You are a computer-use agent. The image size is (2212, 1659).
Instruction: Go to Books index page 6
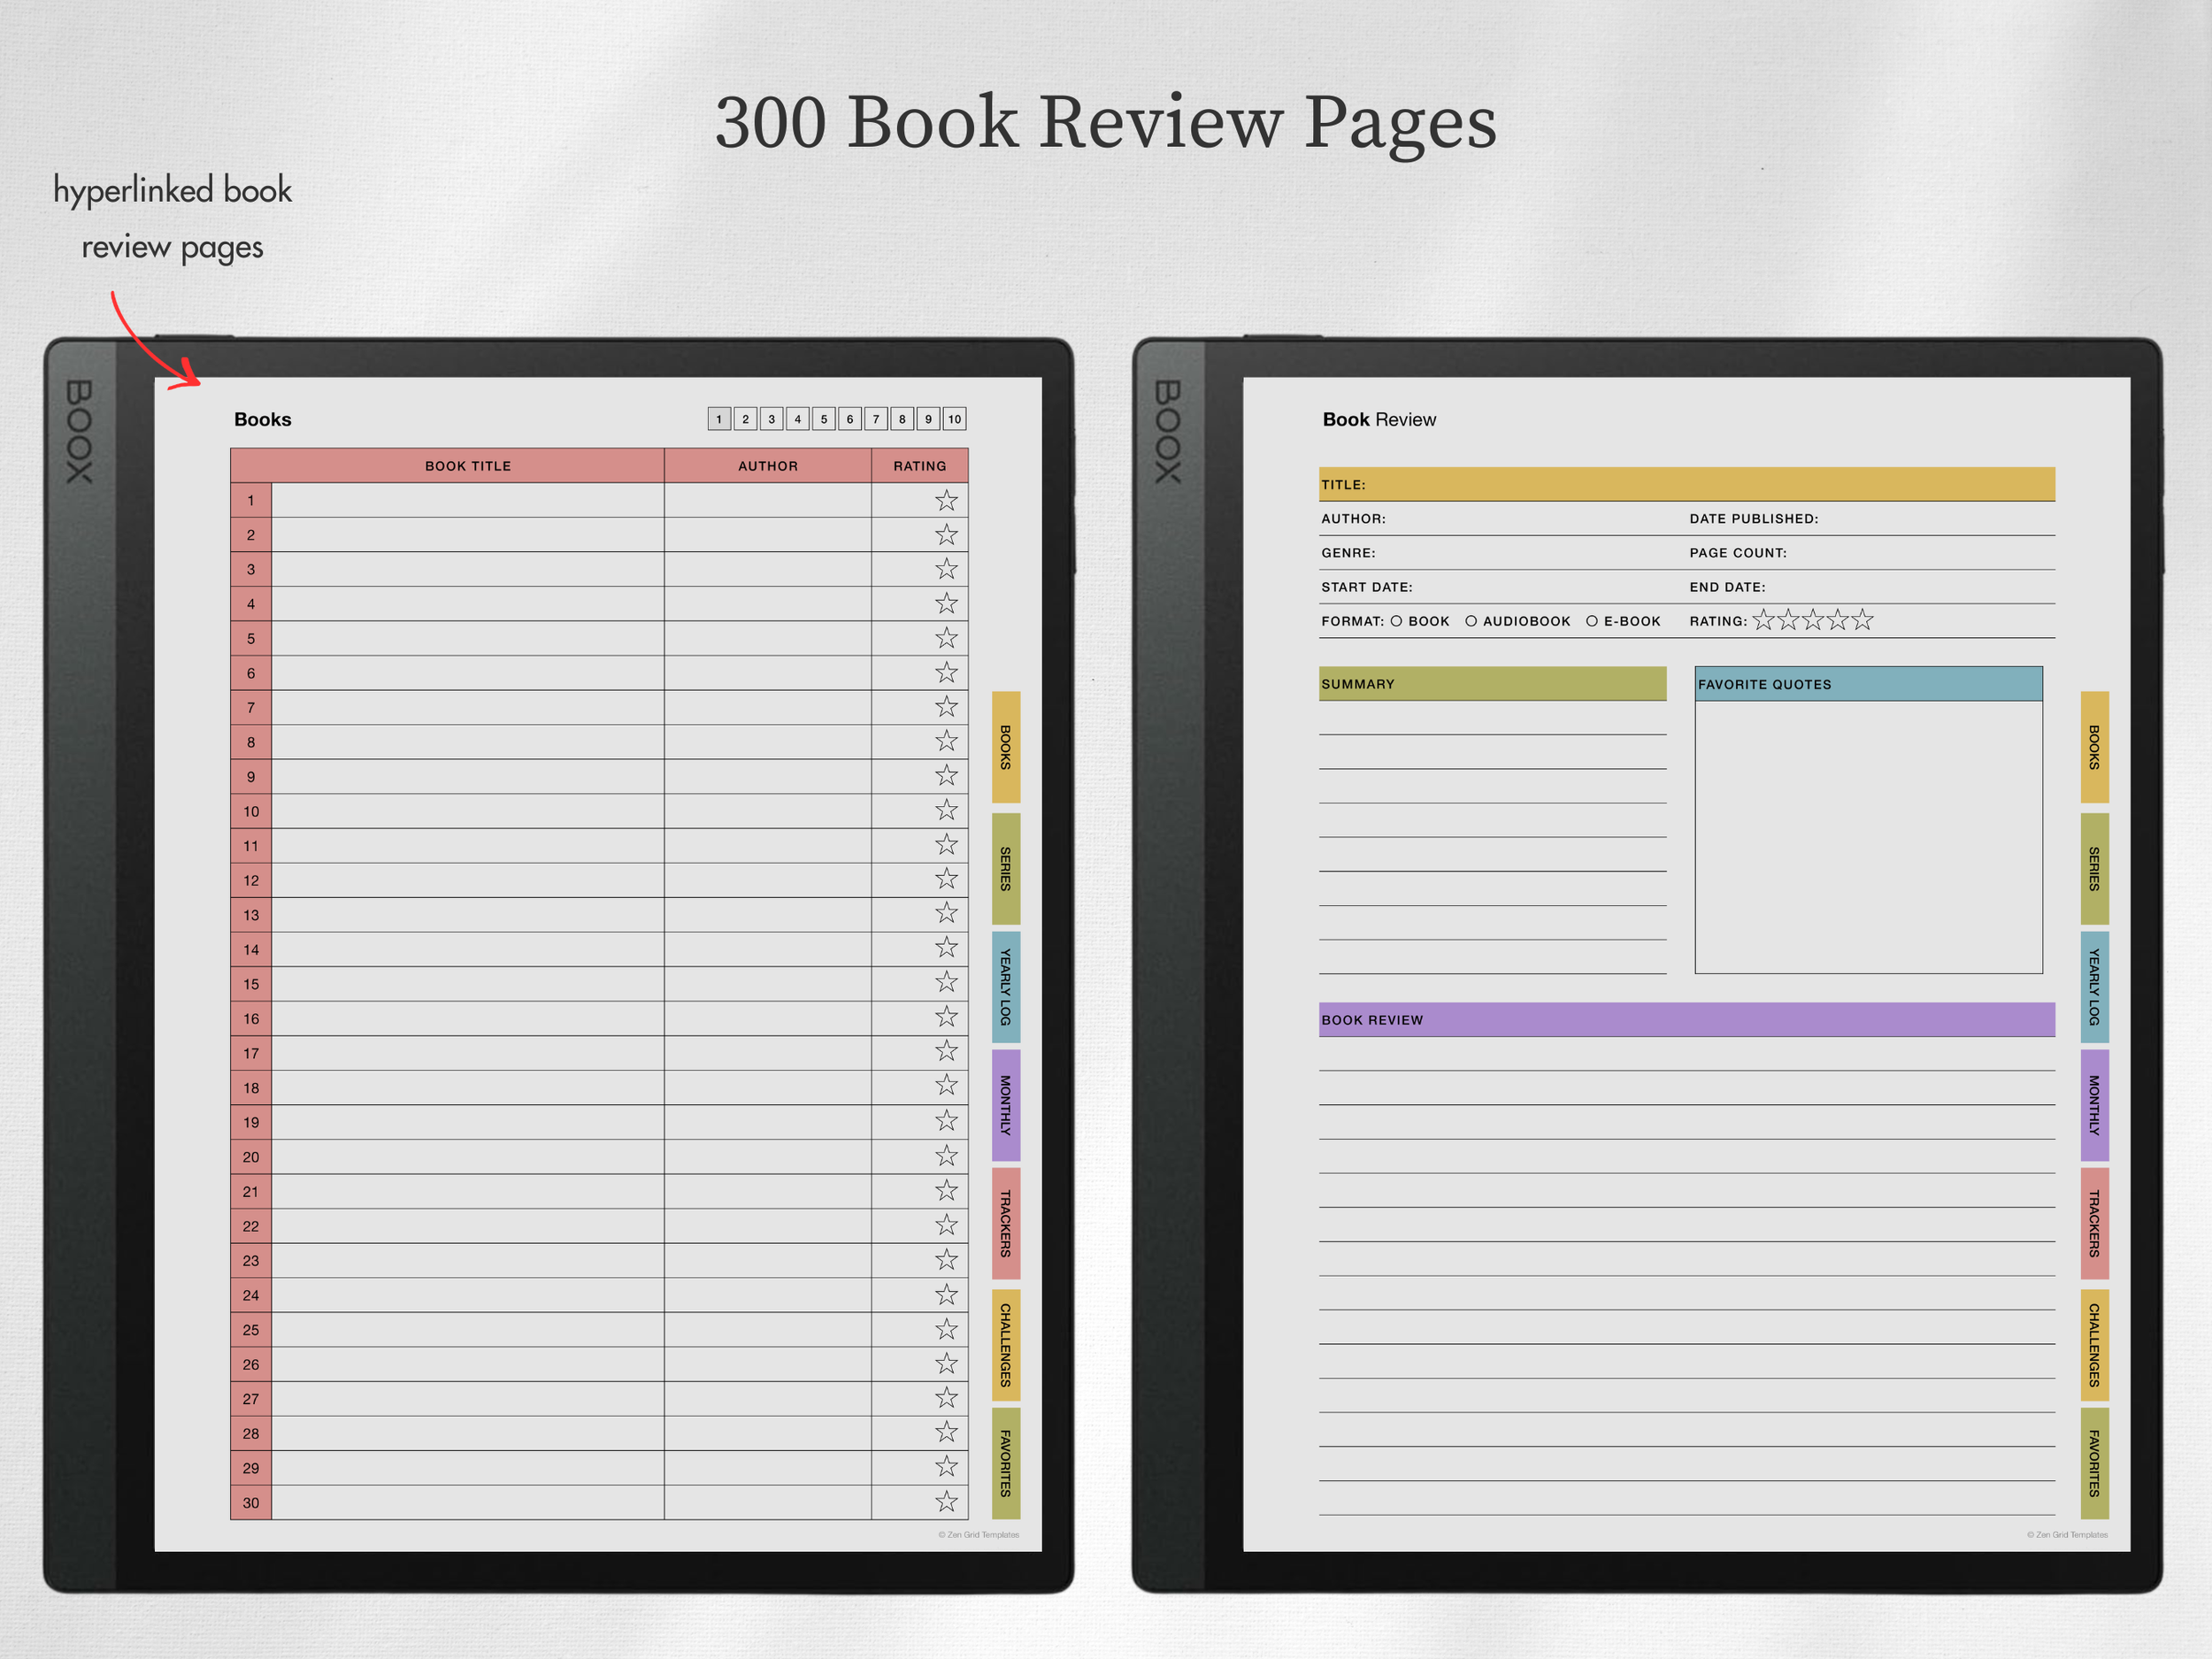pos(850,419)
